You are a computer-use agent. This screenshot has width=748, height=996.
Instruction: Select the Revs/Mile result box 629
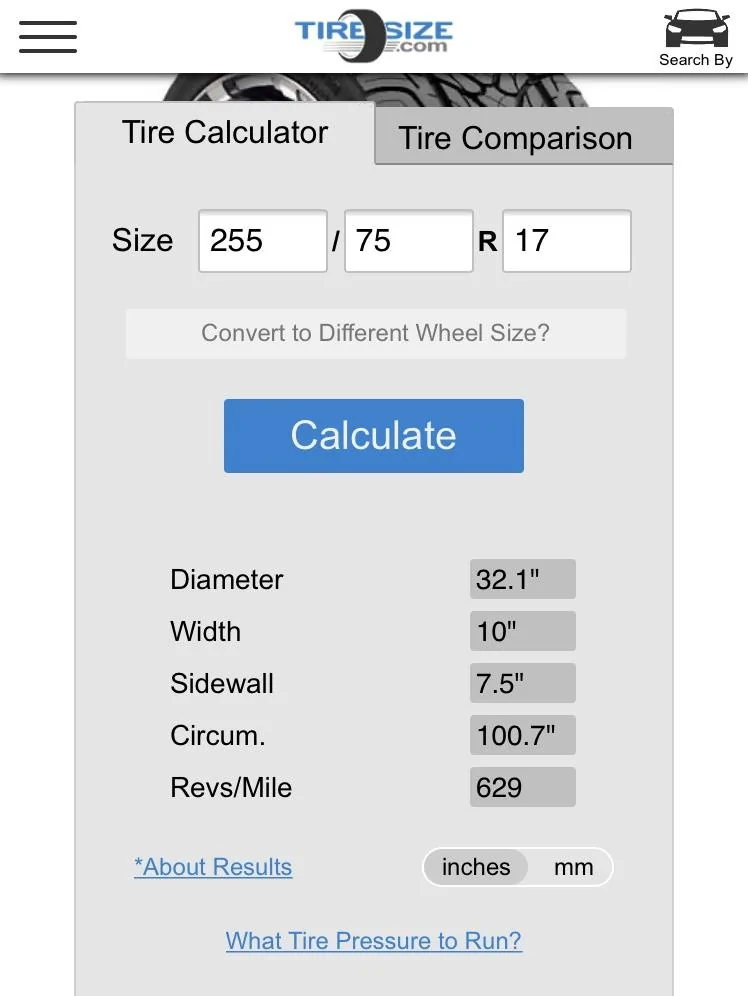(523, 787)
